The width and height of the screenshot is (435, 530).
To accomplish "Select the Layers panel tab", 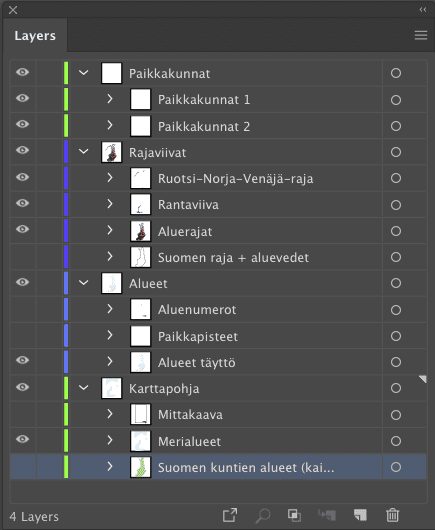I will click(35, 35).
